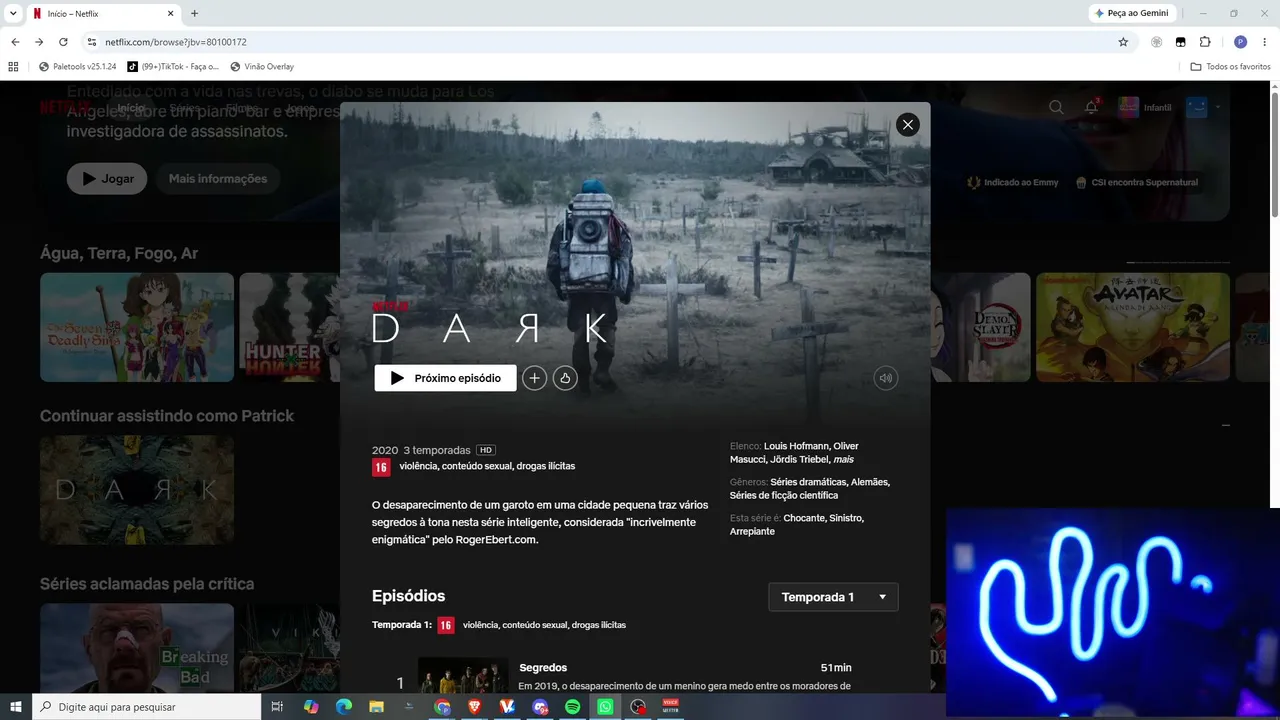Viewport: 1280px width, 720px height.
Task: Open the Hunter x Hunter thumbnail
Action: tap(289, 327)
